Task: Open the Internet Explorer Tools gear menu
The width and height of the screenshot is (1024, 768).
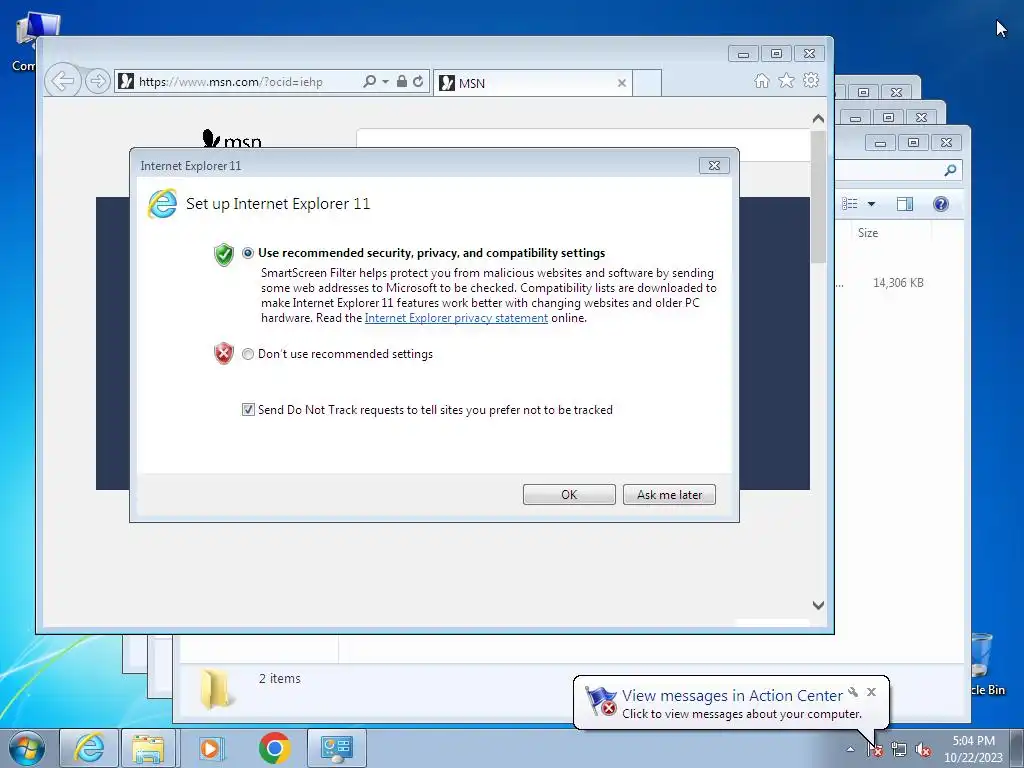Action: [x=811, y=80]
